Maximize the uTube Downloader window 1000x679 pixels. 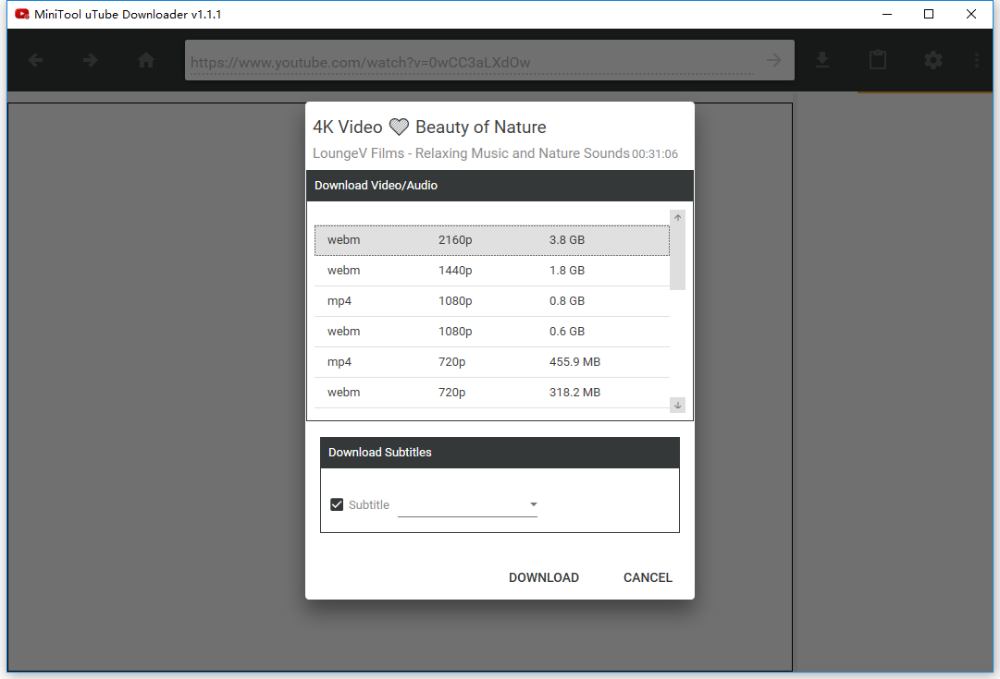coord(929,14)
